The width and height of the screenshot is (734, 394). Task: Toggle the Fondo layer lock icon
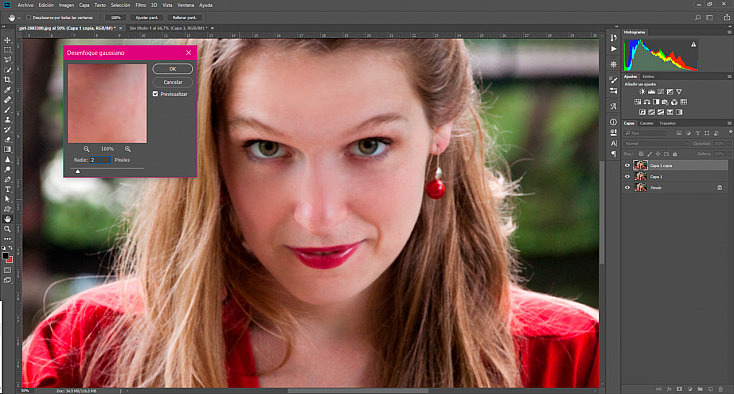pos(719,188)
